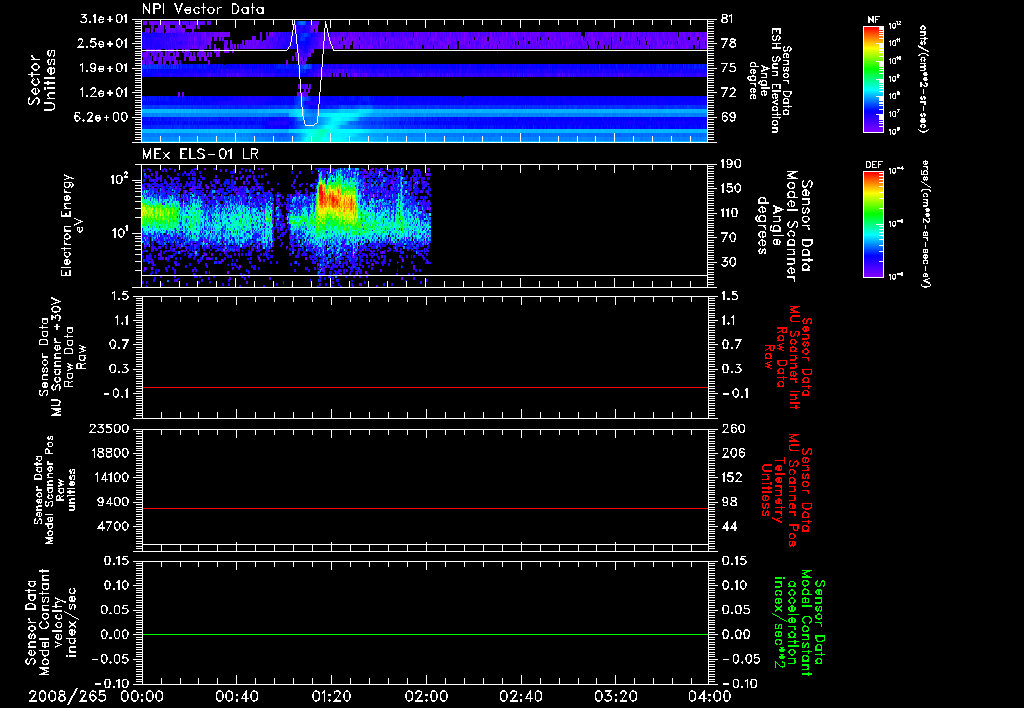Click the 70 scanner angle tick label
Viewport: 1024px width, 708px height.
click(728, 238)
